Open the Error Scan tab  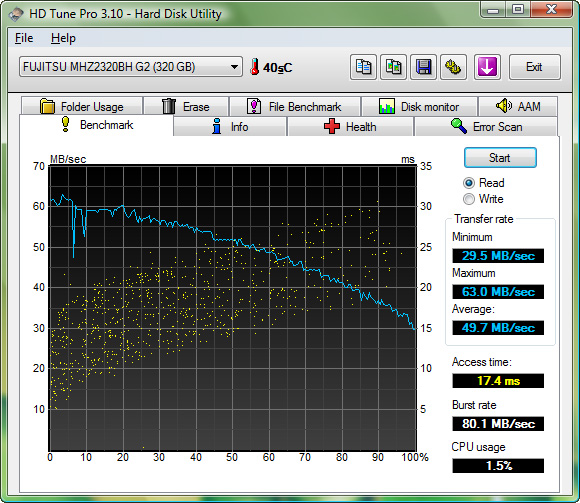(x=486, y=127)
